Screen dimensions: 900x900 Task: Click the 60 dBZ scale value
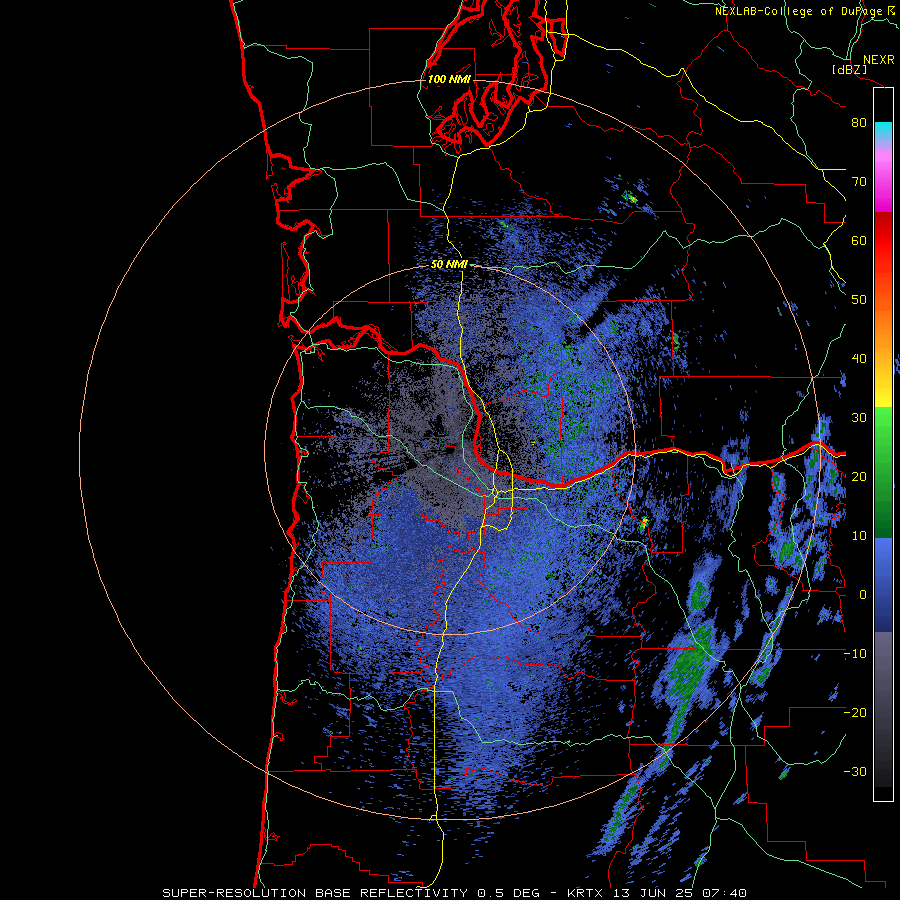859,240
